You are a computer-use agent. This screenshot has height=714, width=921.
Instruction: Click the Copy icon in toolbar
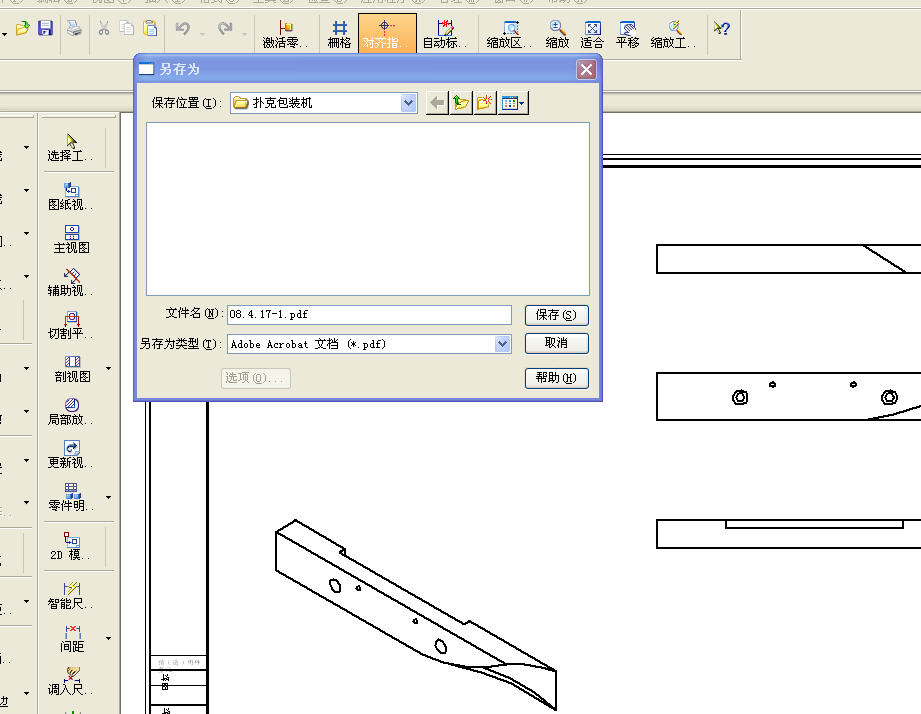coord(126,28)
